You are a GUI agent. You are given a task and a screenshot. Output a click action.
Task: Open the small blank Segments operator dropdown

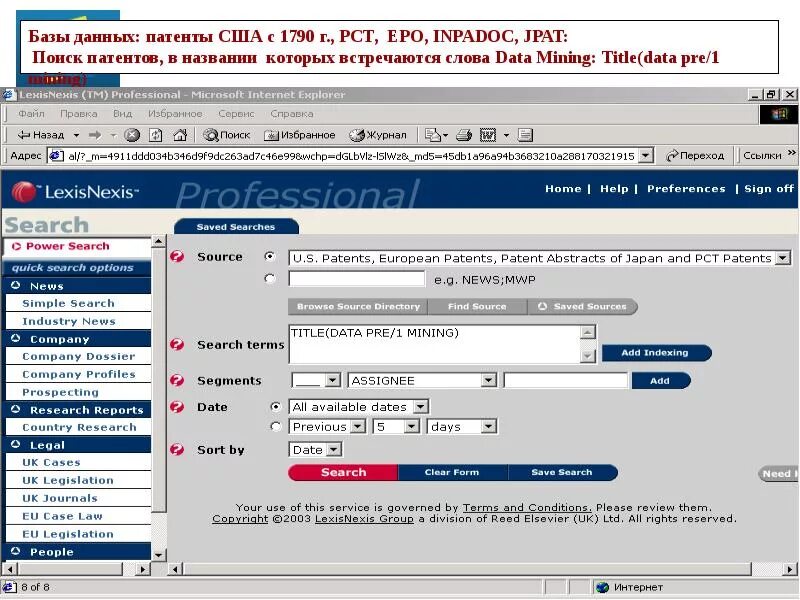click(x=332, y=380)
